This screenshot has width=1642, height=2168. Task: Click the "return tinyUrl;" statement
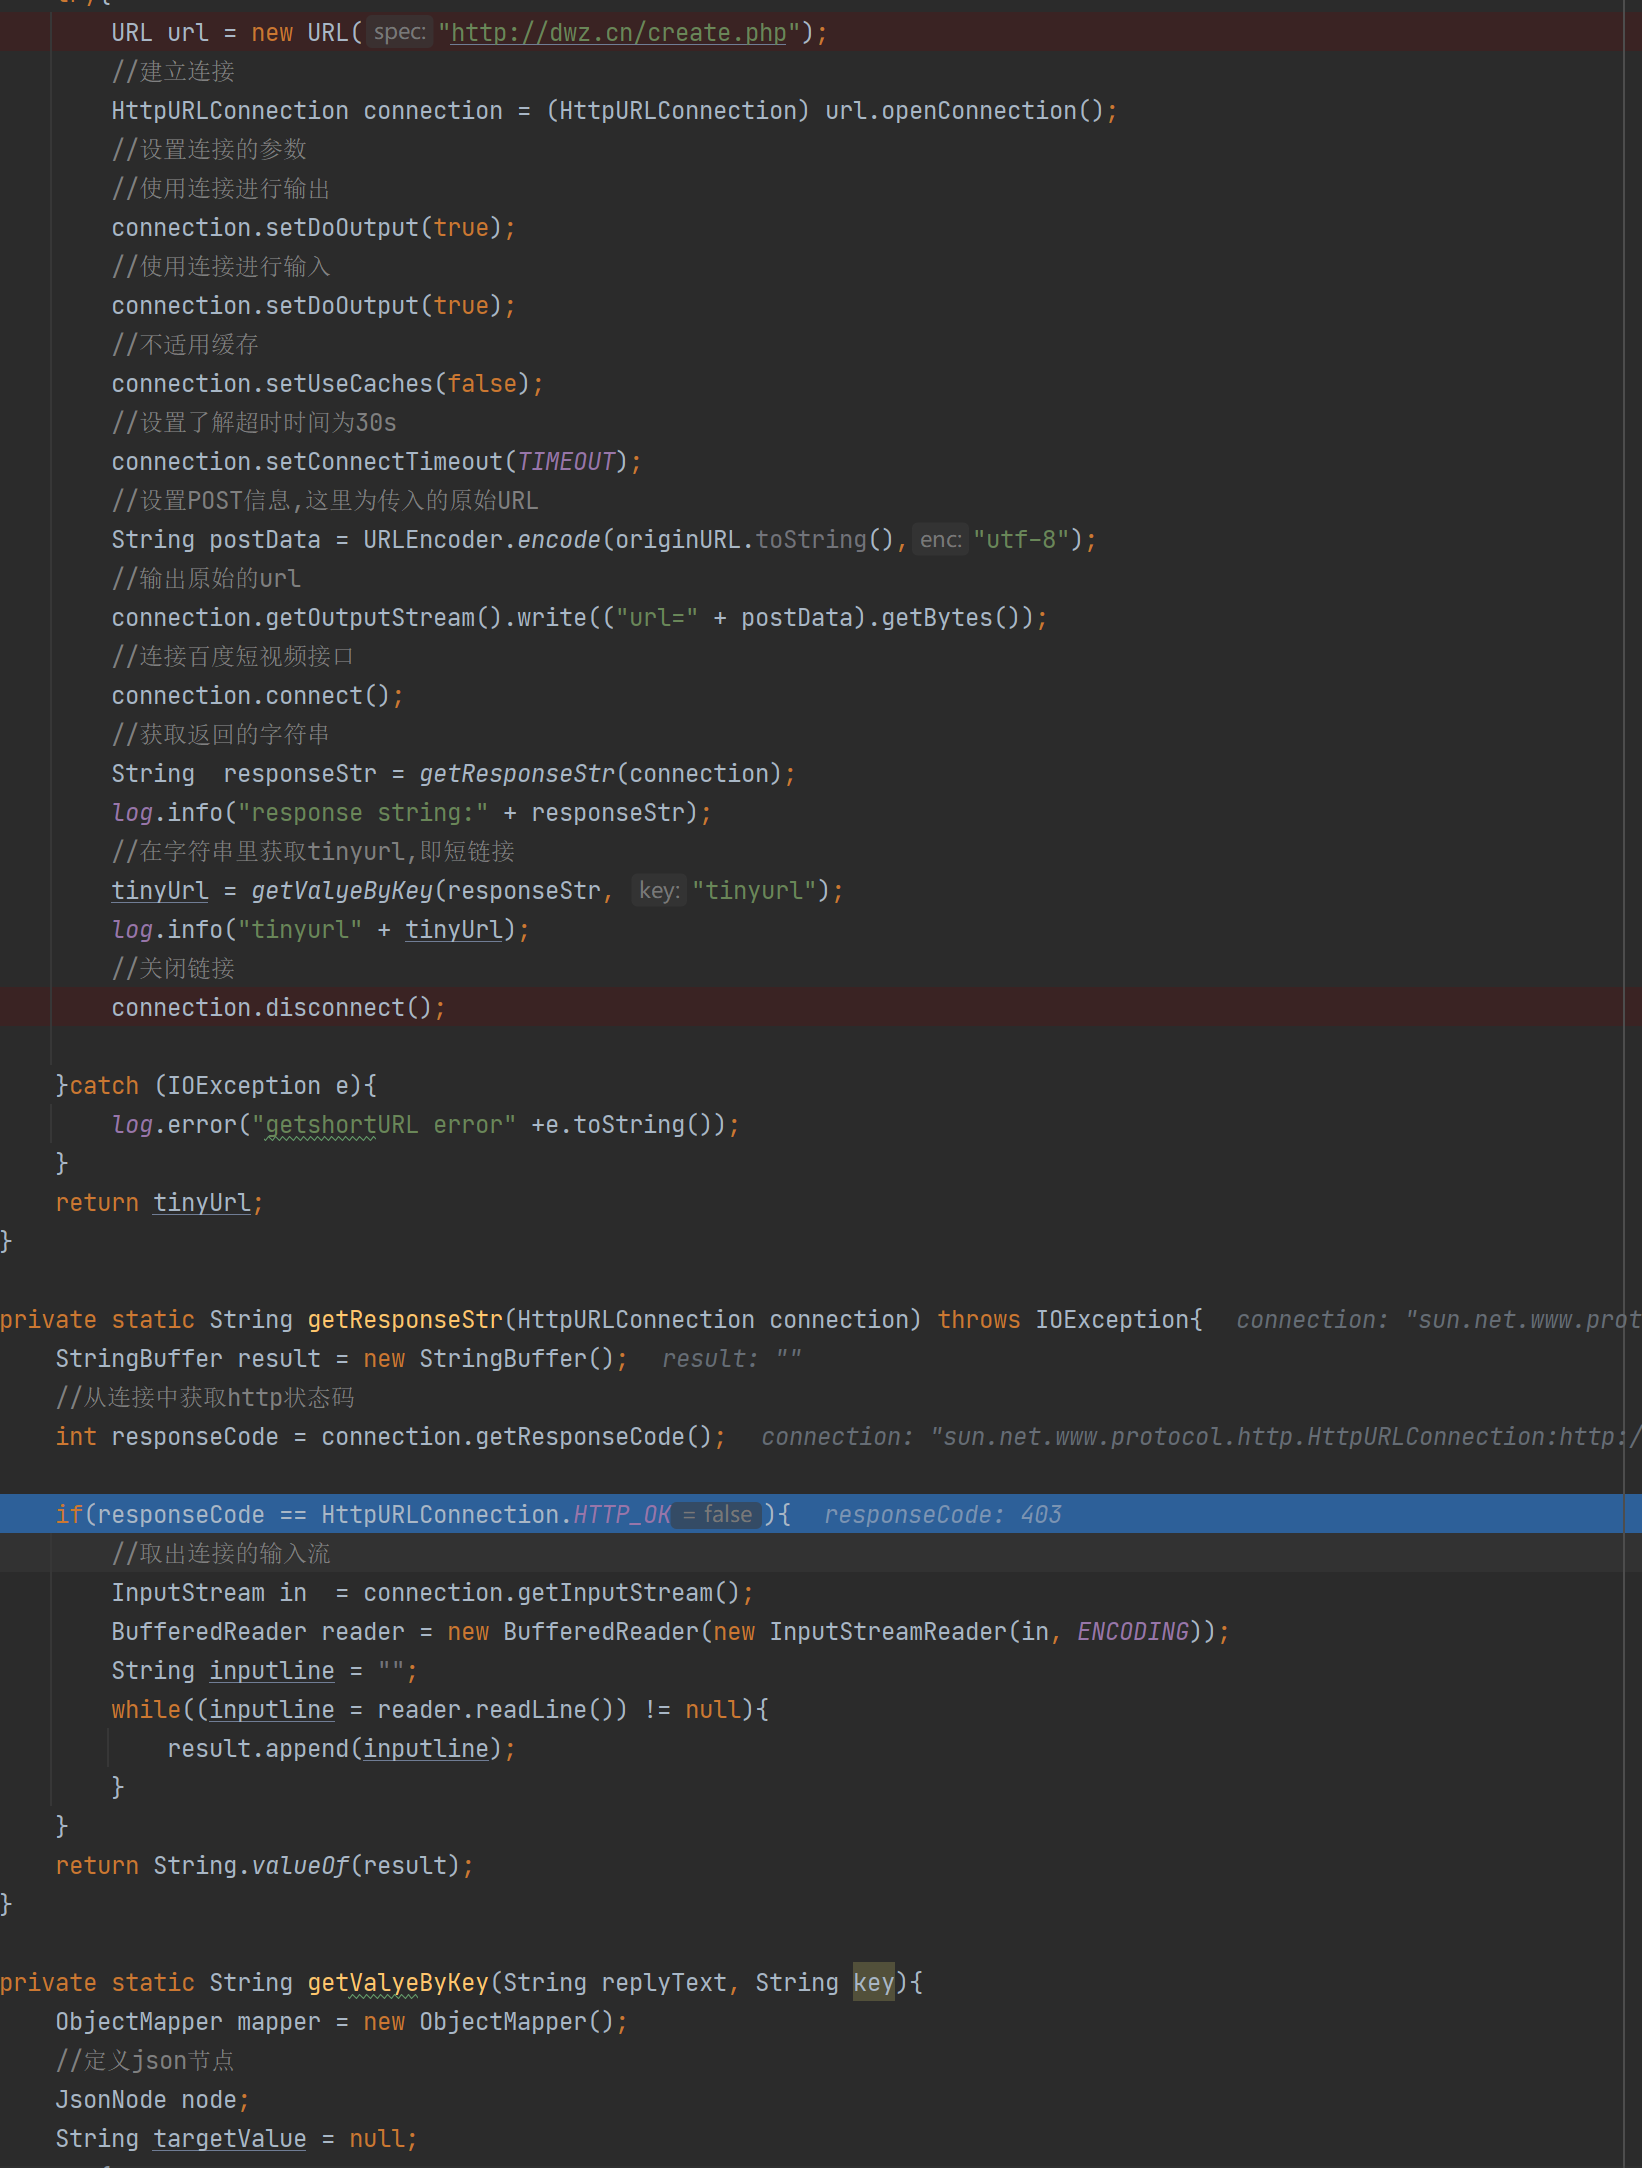click(159, 1203)
